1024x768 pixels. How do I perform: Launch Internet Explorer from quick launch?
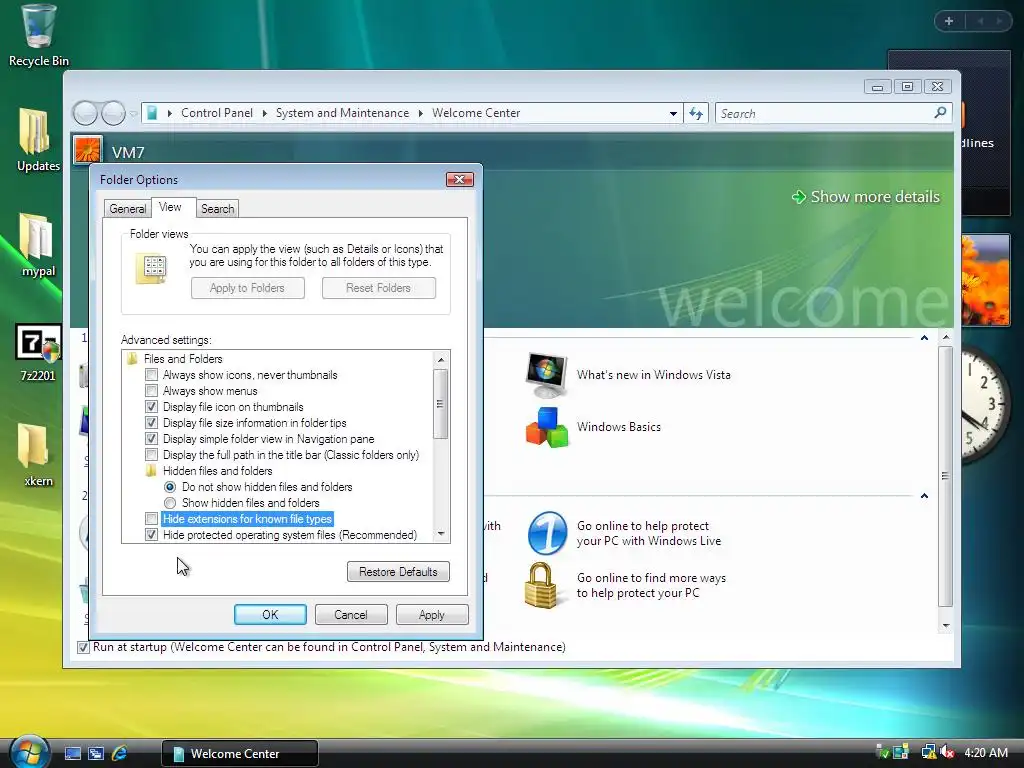pyautogui.click(x=120, y=754)
